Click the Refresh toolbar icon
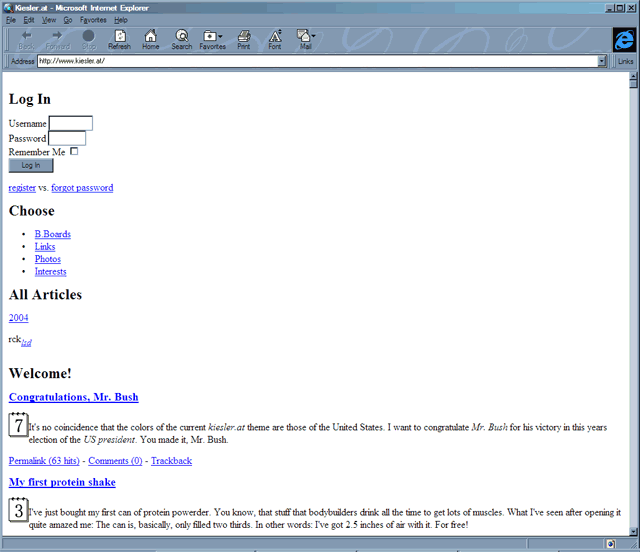Image resolution: width=640 pixels, height=552 pixels. 119,39
